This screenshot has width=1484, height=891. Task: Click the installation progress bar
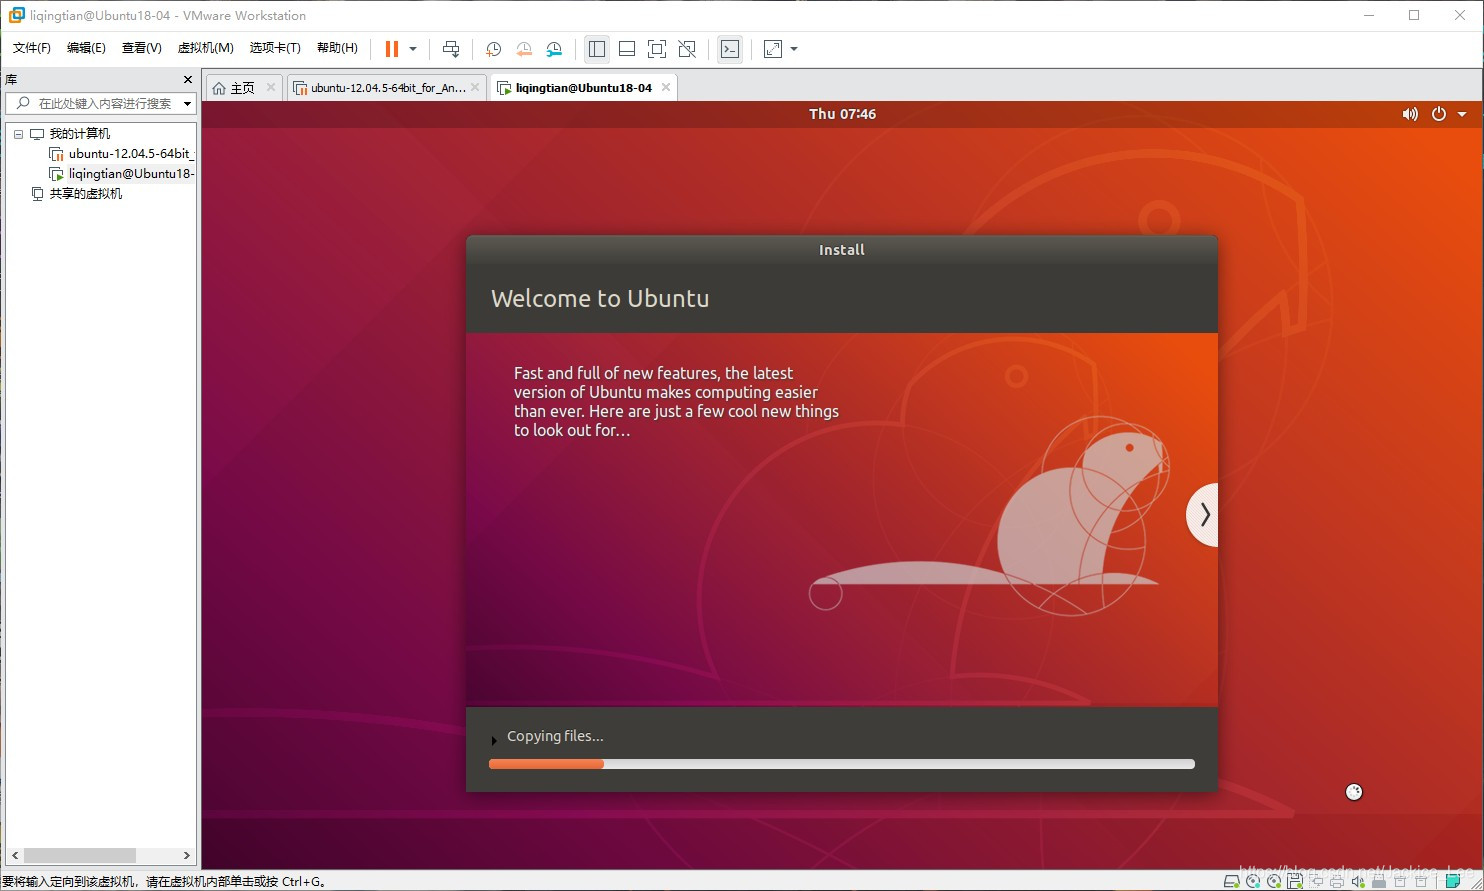842,764
